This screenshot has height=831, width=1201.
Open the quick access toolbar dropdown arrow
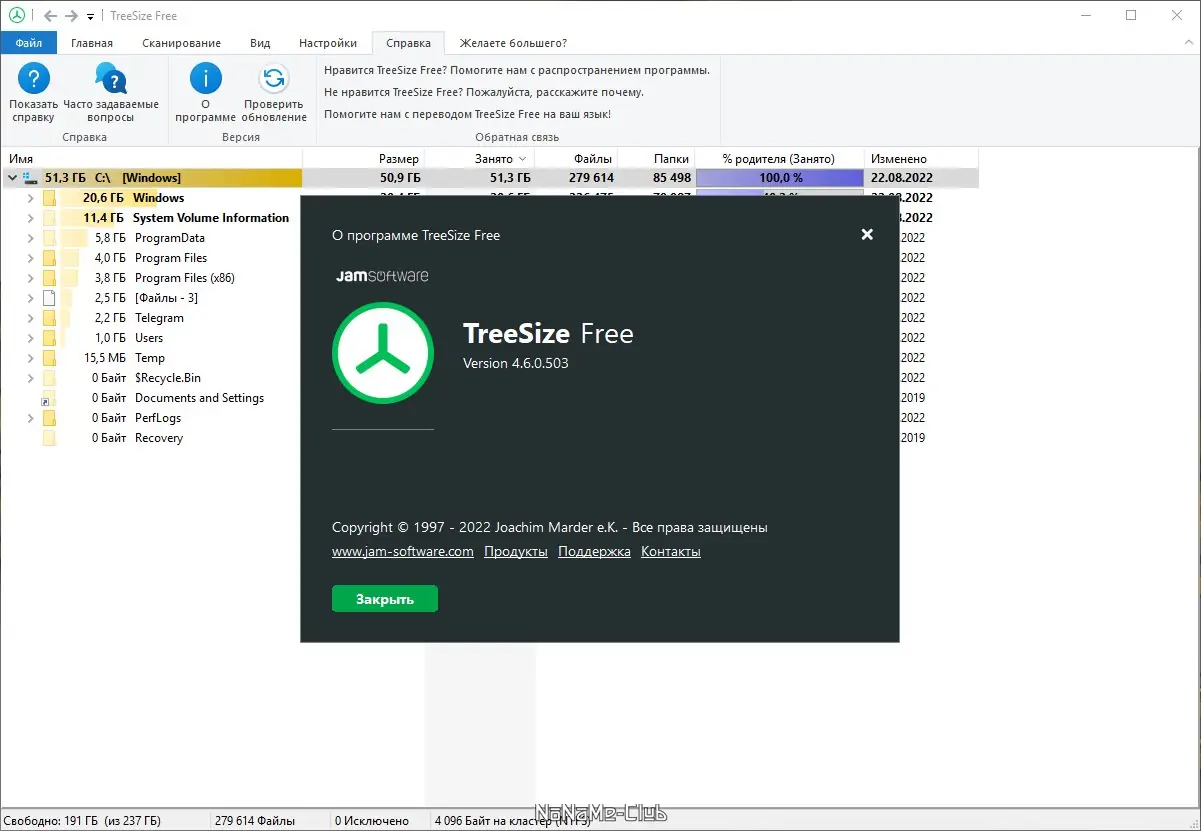coord(90,17)
